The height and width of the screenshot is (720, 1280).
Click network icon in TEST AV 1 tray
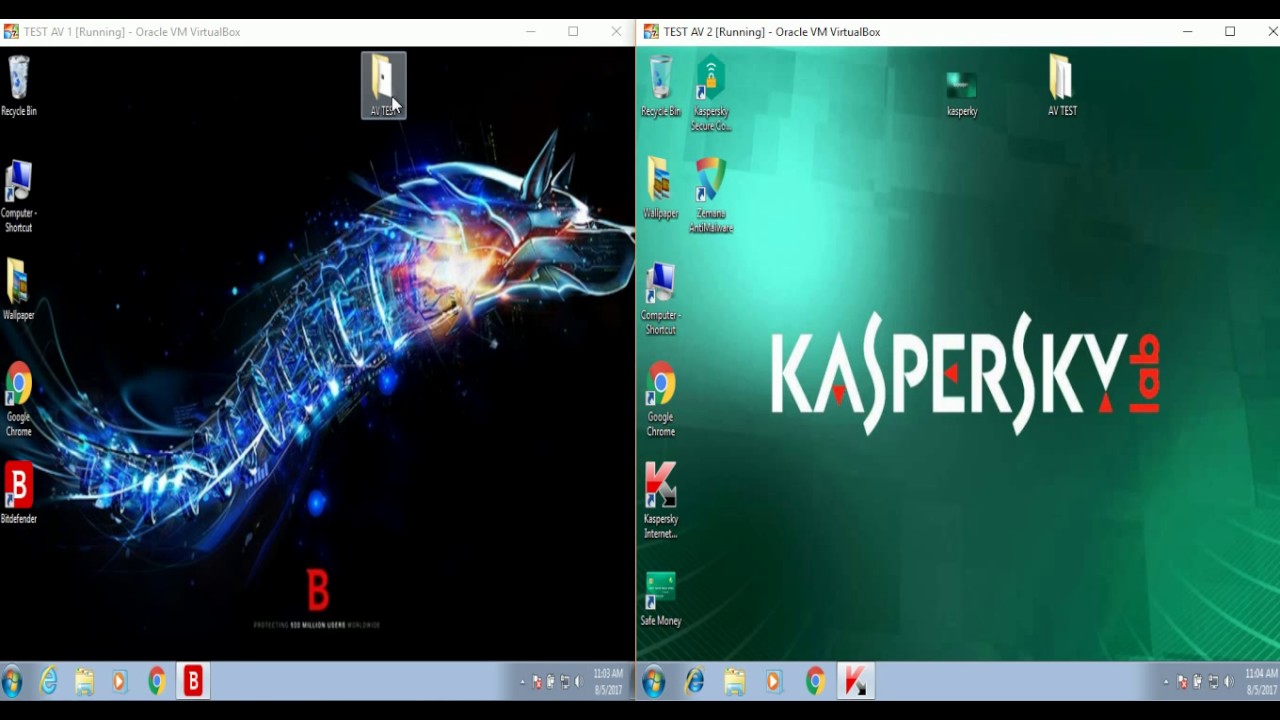[564, 682]
